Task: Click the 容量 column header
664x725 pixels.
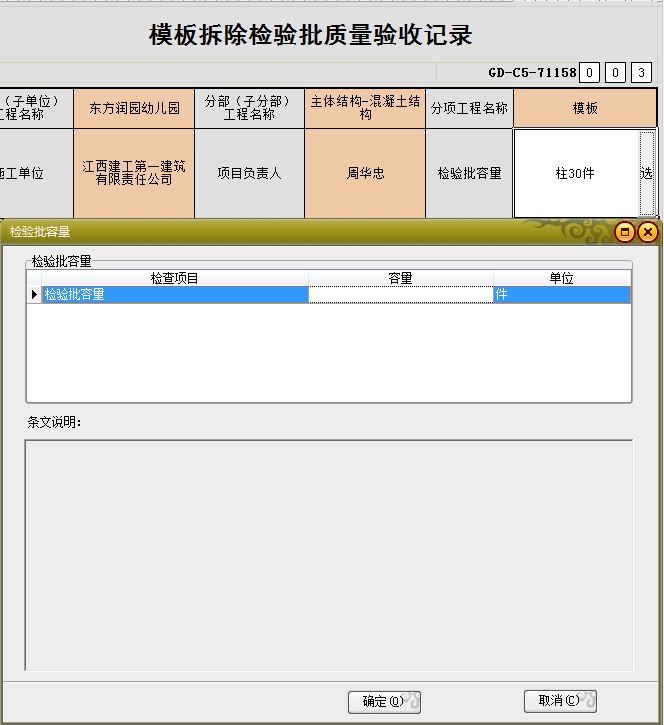Action: tap(400, 279)
